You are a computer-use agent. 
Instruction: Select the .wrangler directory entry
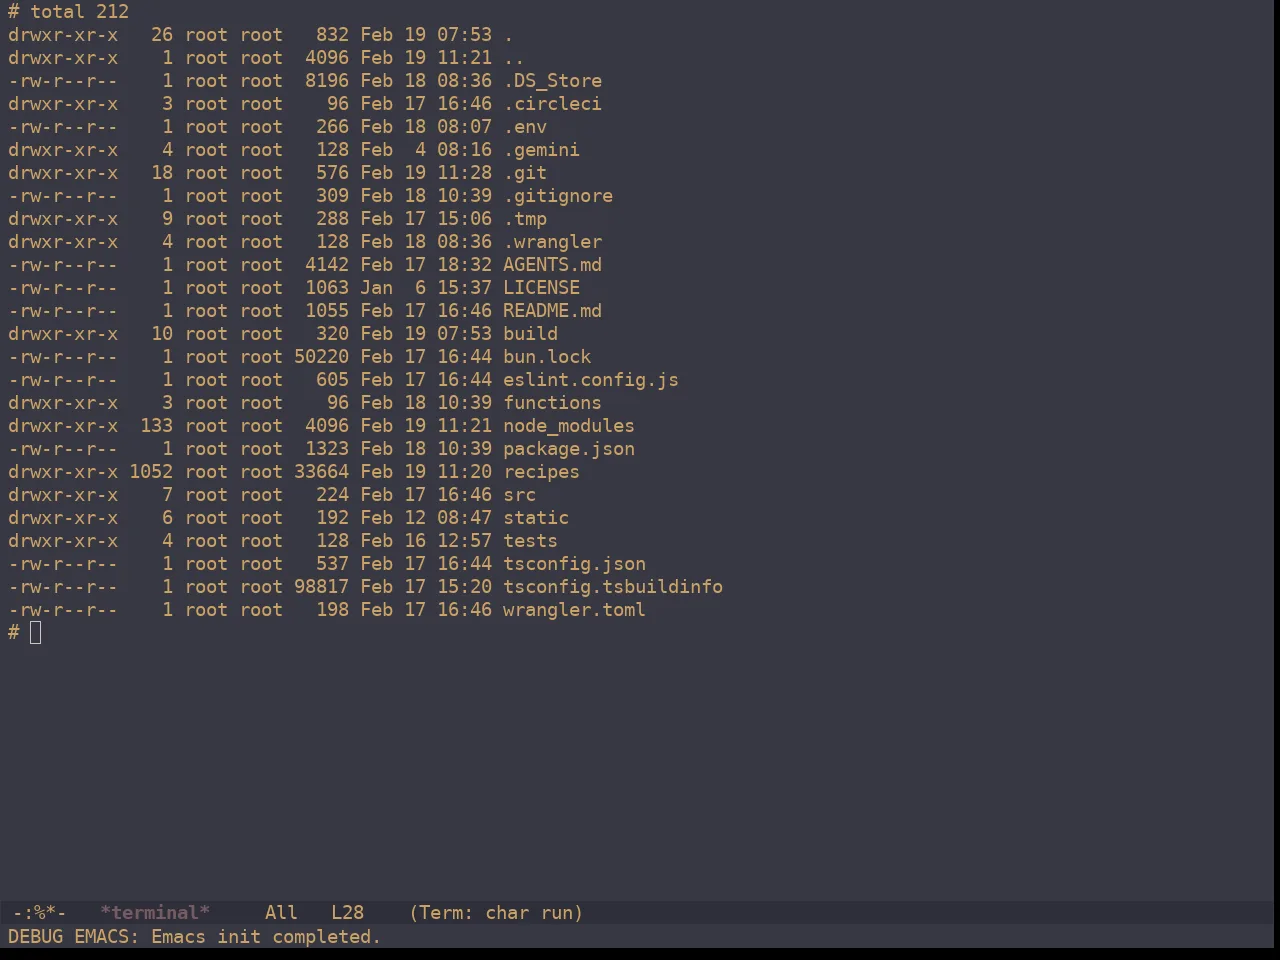[x=552, y=242]
